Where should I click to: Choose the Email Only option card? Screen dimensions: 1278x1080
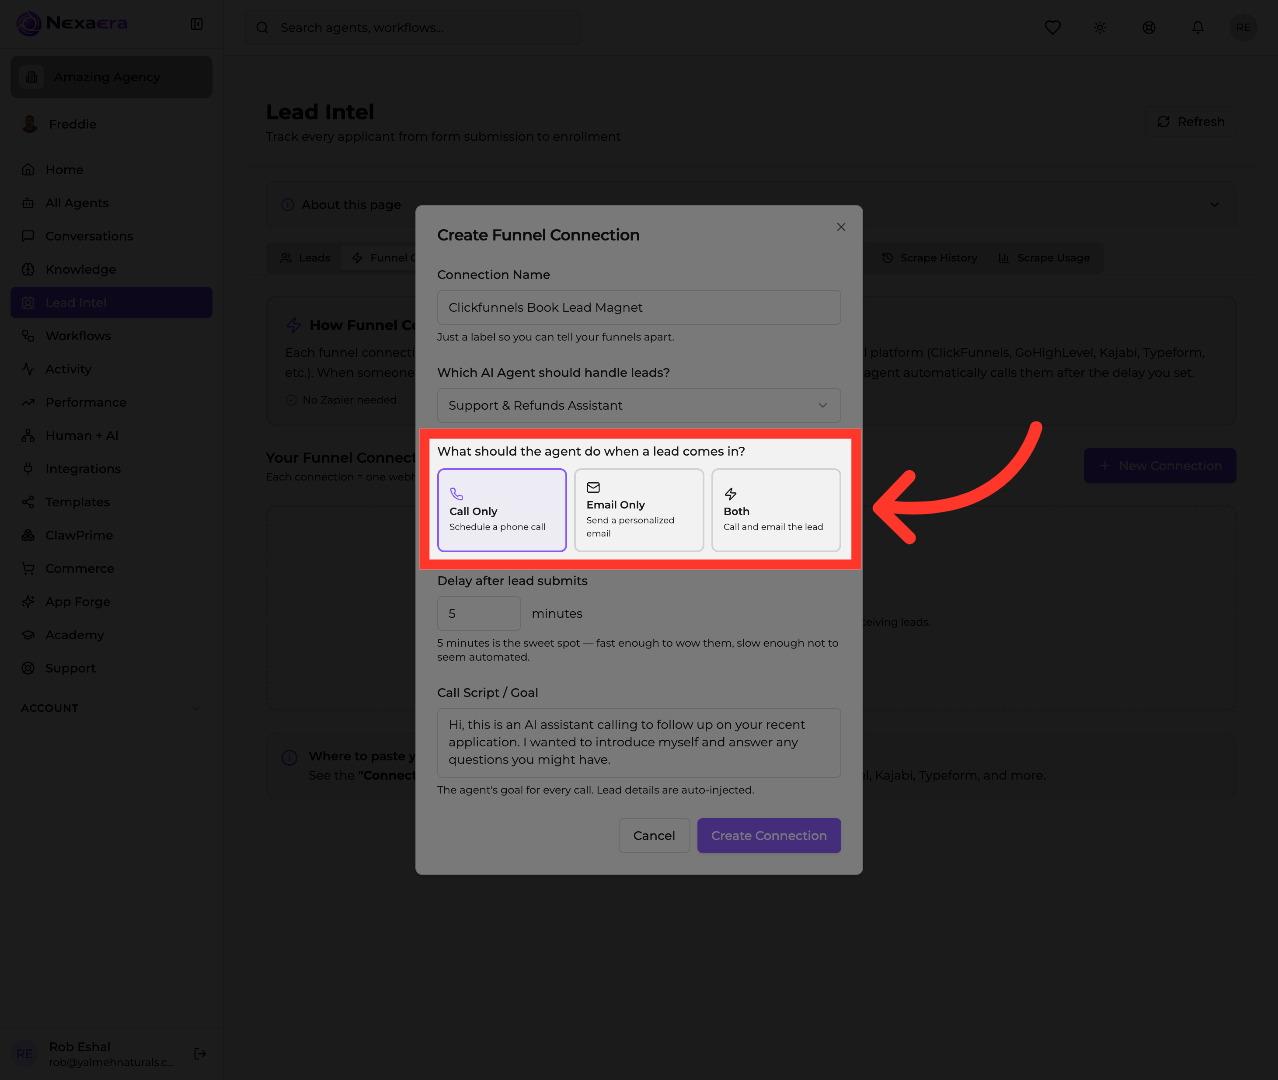click(639, 510)
